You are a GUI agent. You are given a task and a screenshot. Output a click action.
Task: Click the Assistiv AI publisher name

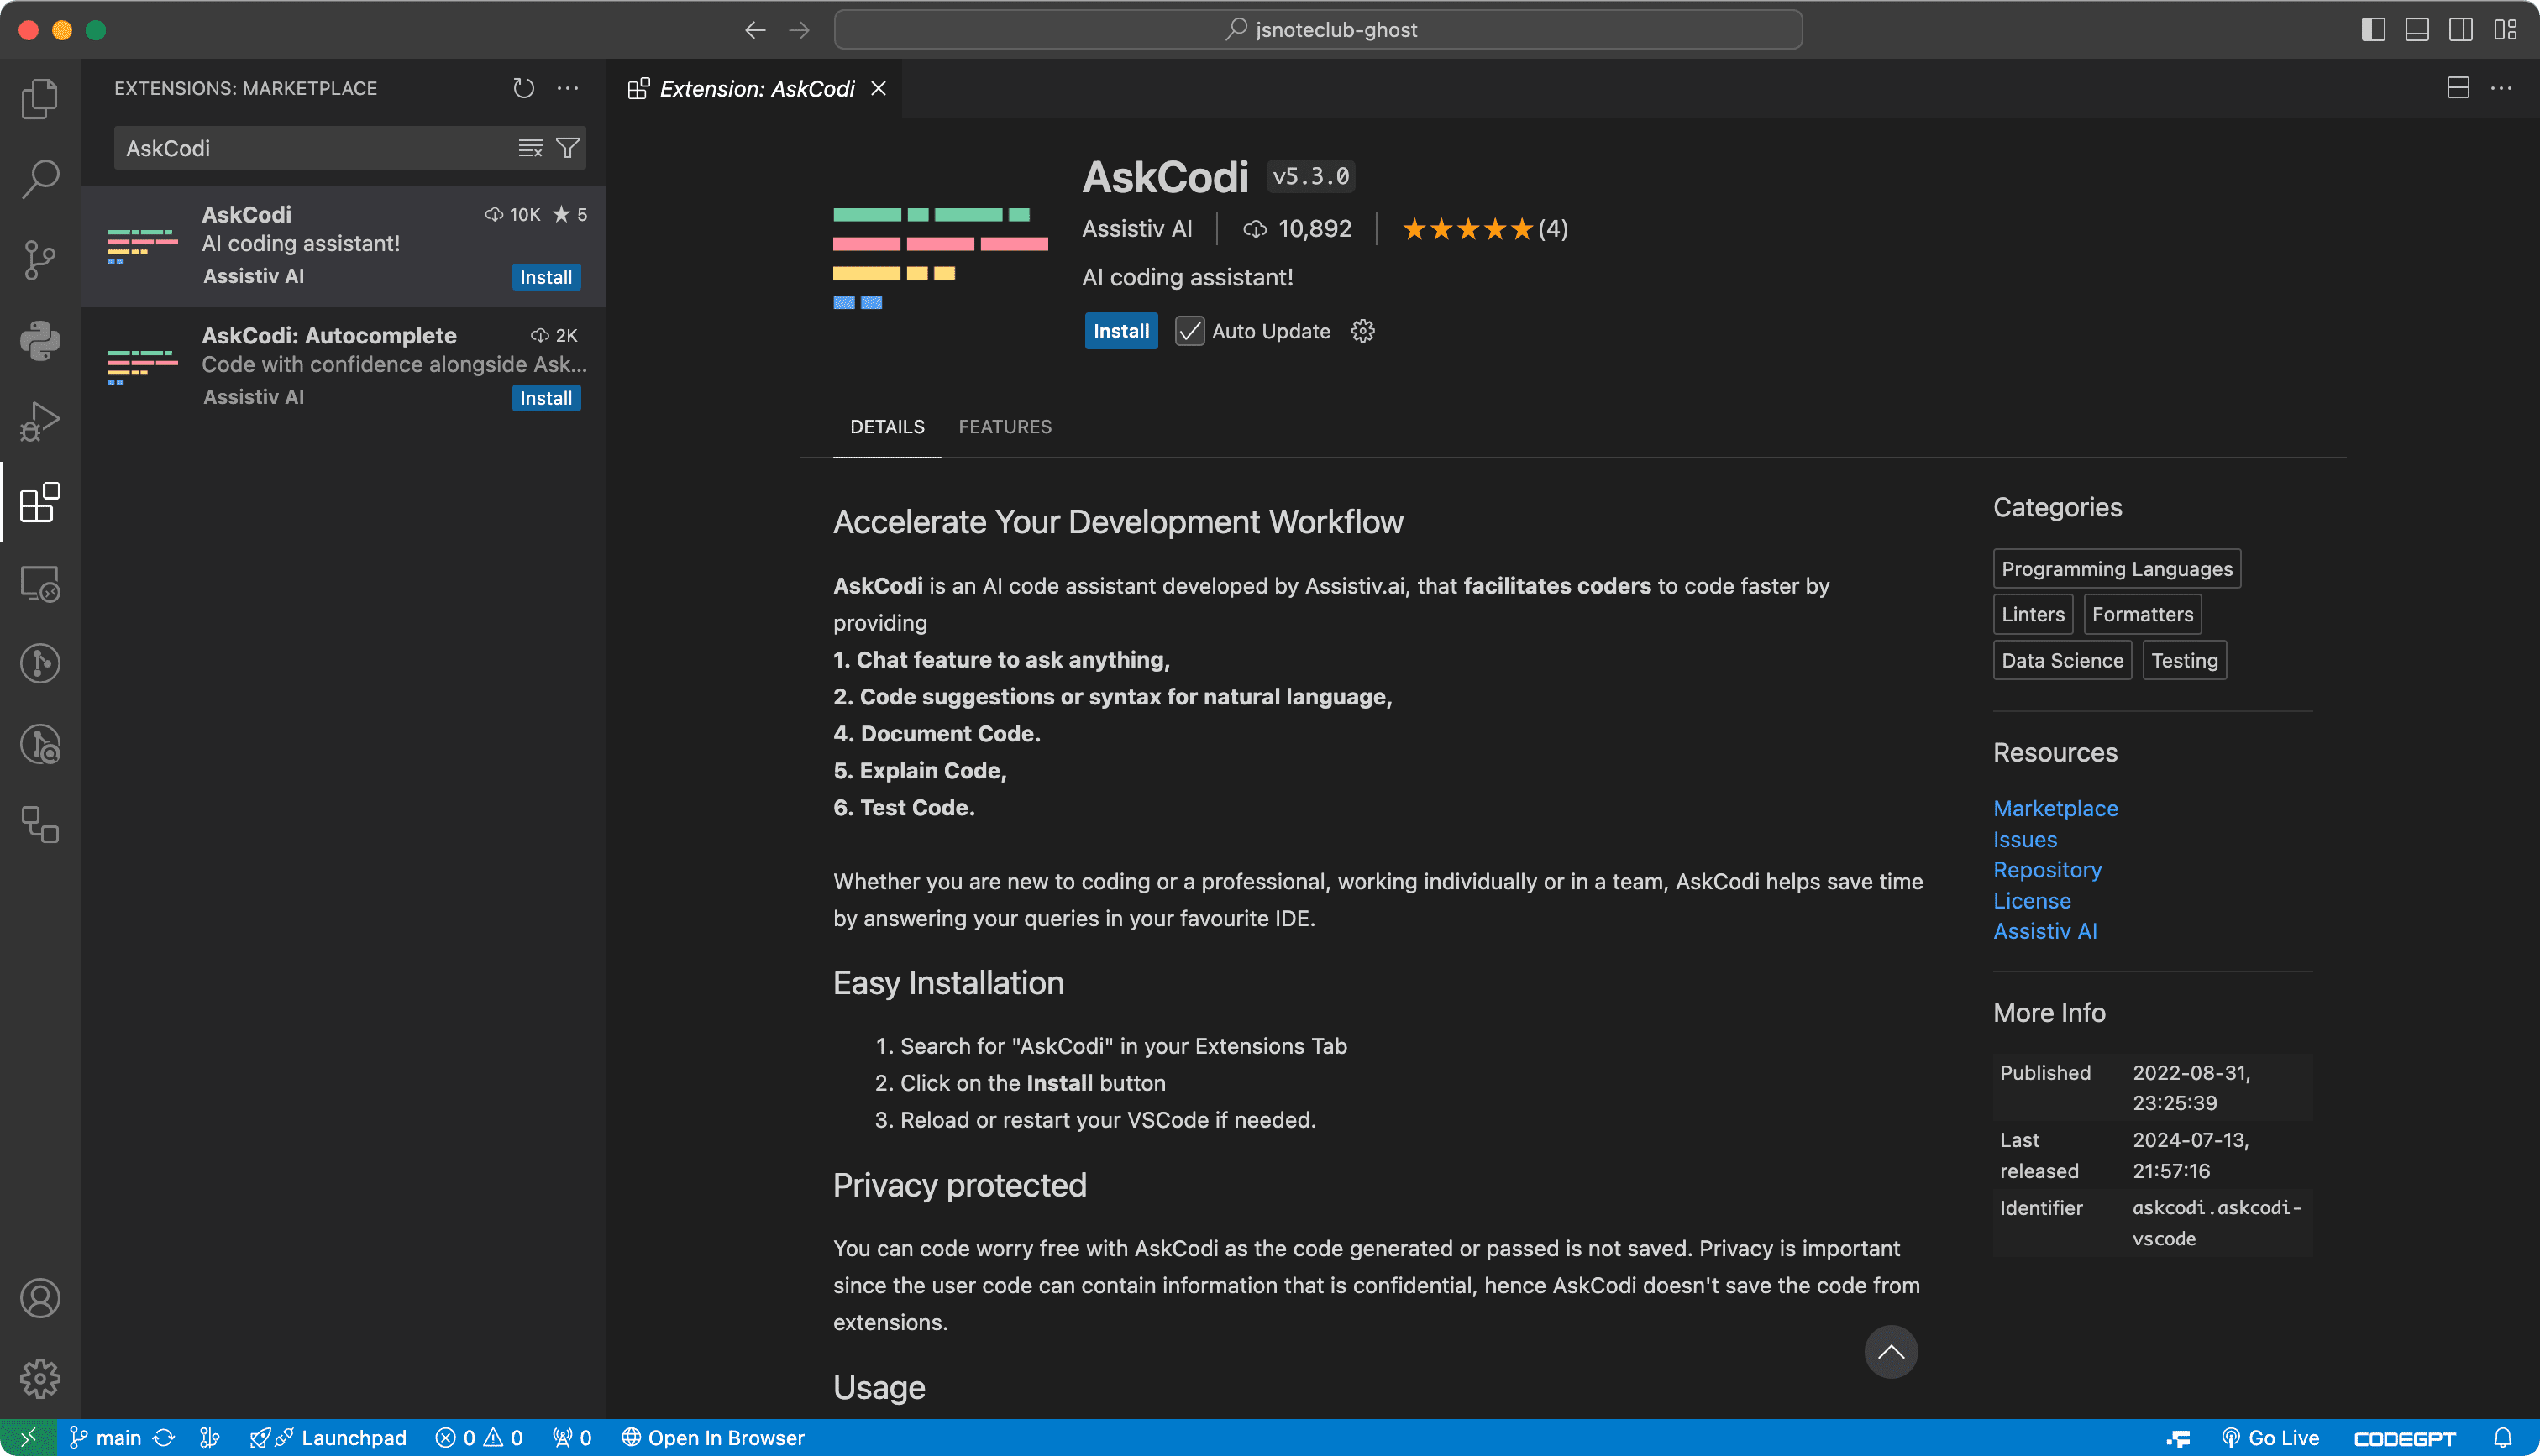pos(1137,229)
